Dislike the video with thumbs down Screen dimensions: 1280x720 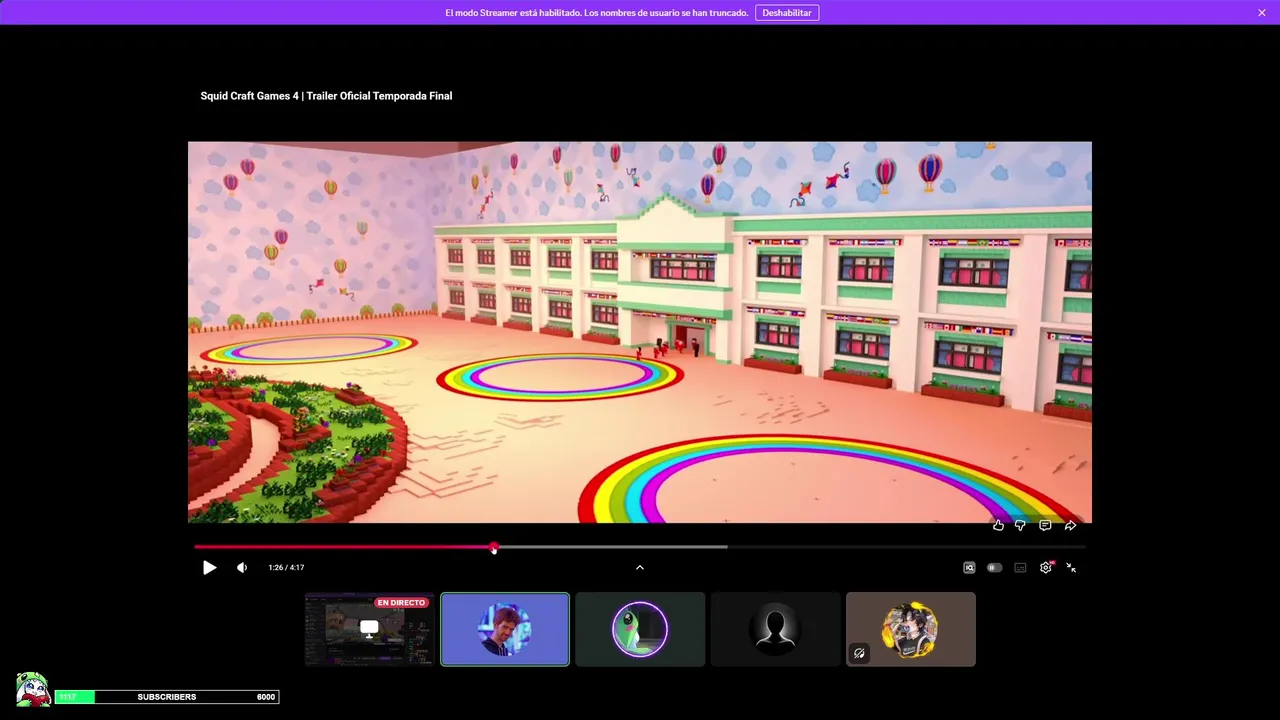pyautogui.click(x=1020, y=525)
